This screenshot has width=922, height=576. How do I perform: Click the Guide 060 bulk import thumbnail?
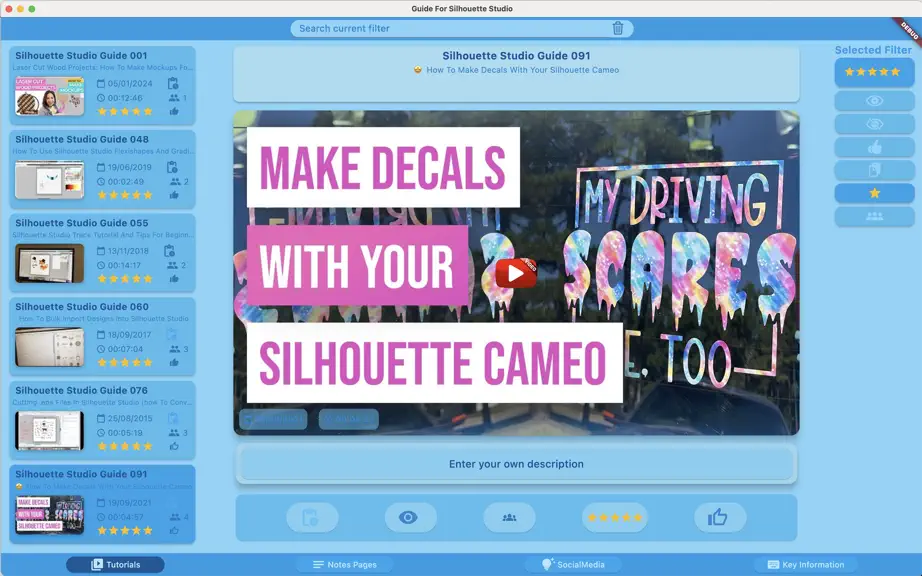(x=49, y=347)
